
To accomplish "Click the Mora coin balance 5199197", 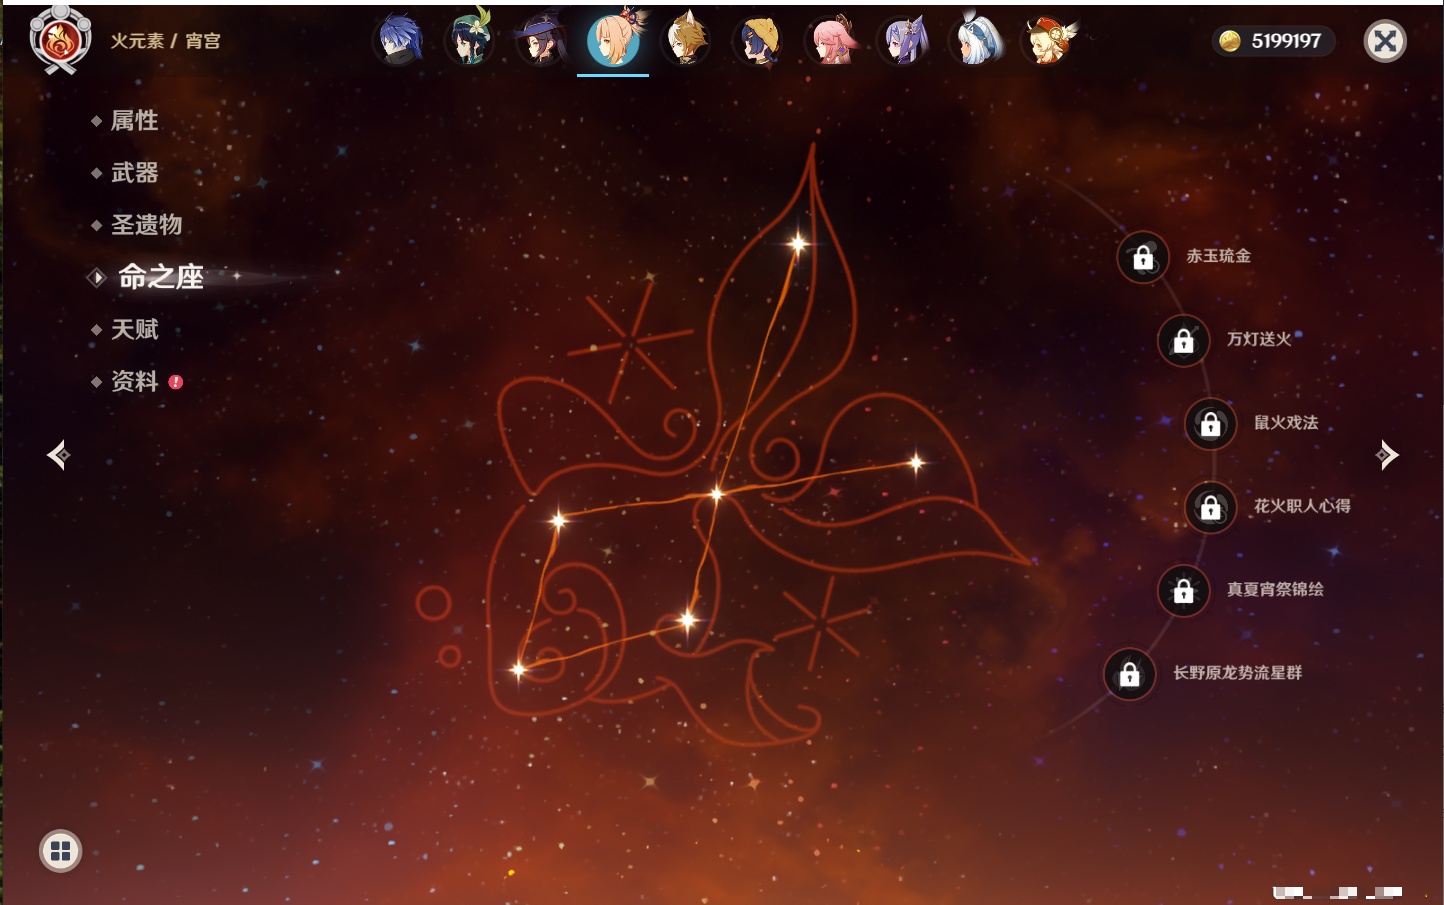I will click(1273, 41).
